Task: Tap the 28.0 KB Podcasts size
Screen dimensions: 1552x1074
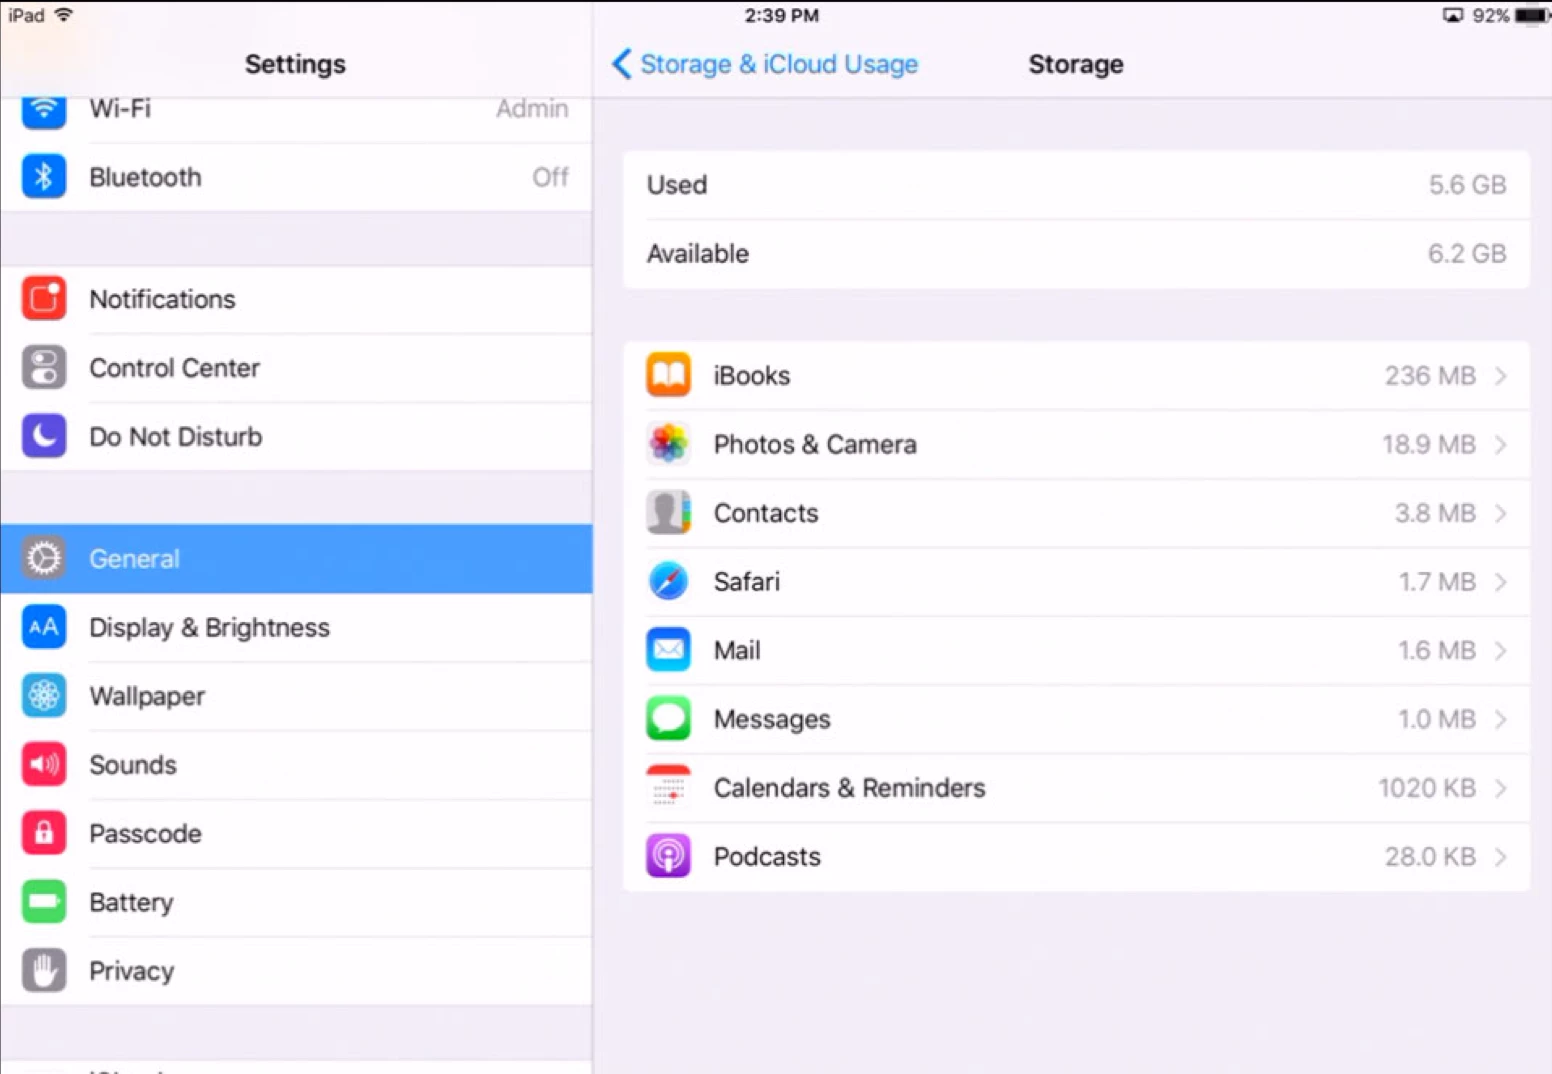Action: [x=1430, y=857]
